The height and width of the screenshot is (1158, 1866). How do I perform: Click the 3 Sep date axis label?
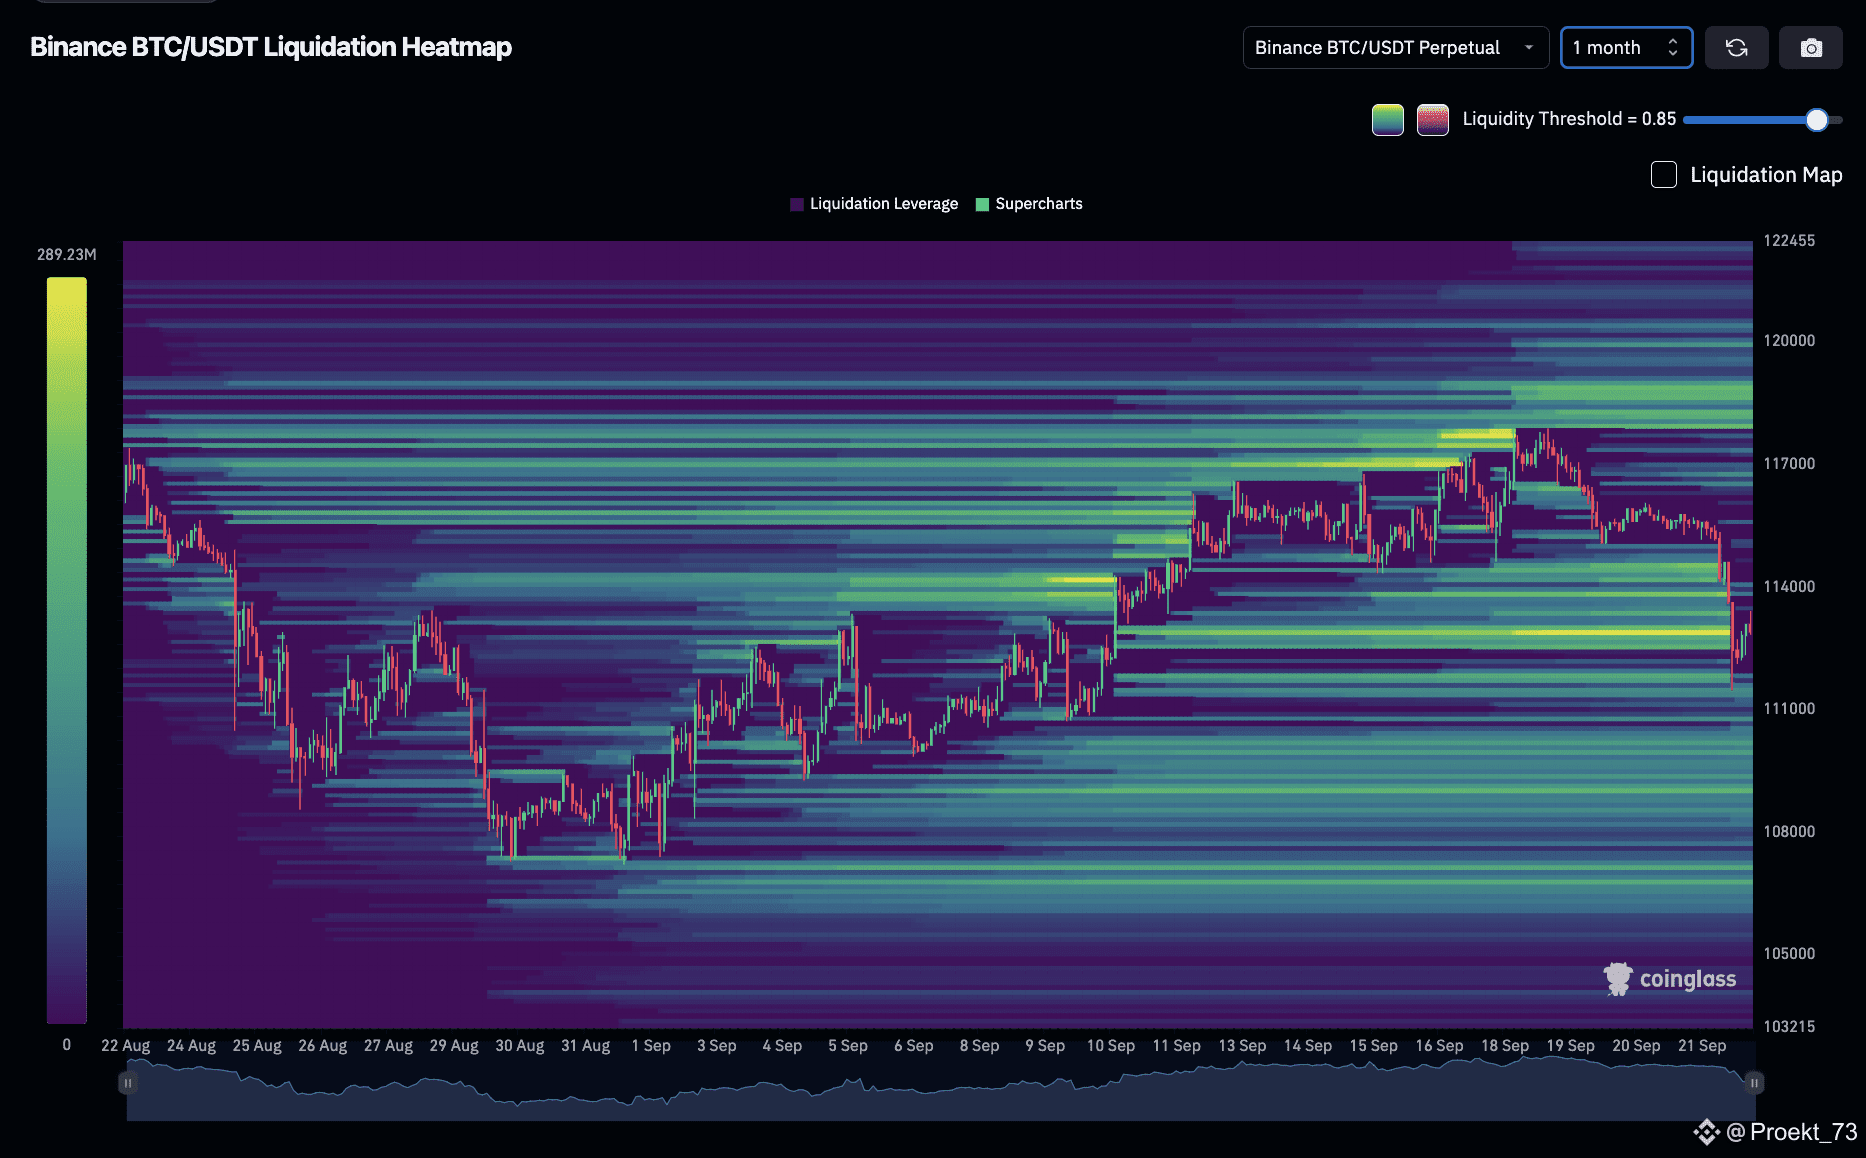(x=717, y=1046)
